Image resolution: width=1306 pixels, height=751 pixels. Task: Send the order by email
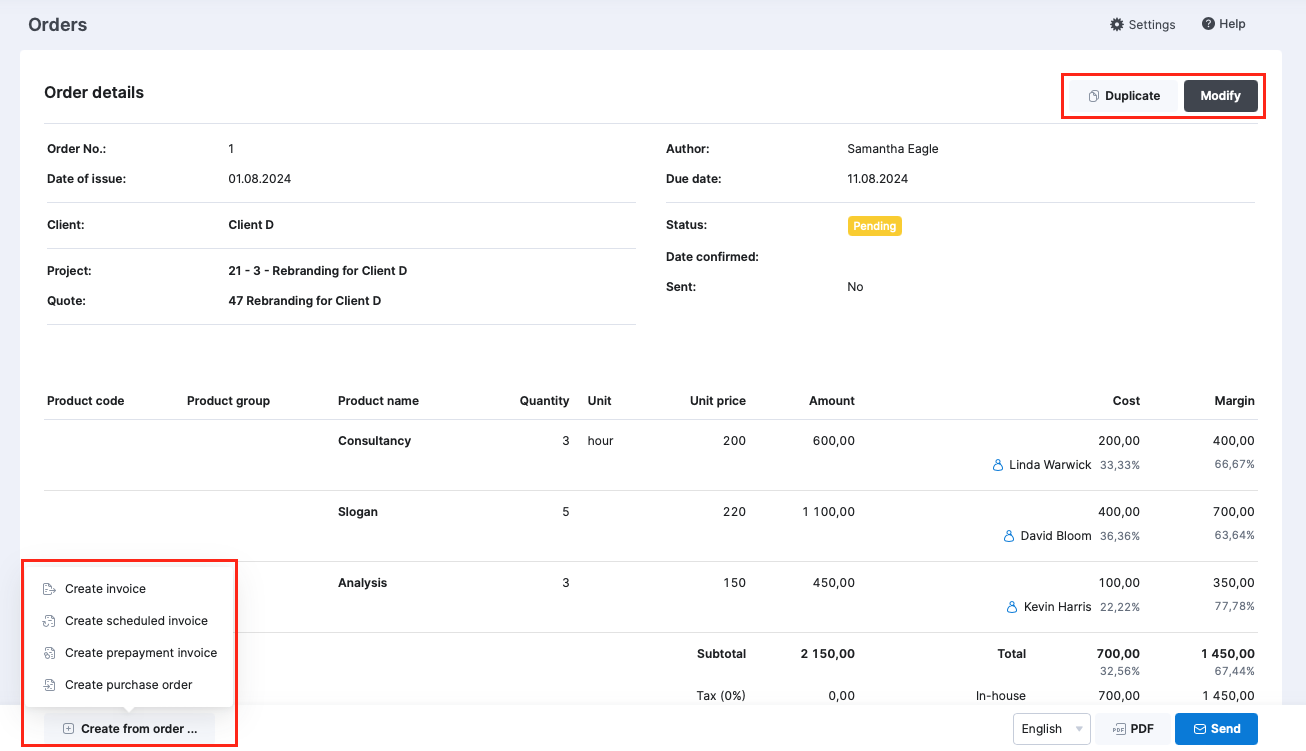point(1216,729)
